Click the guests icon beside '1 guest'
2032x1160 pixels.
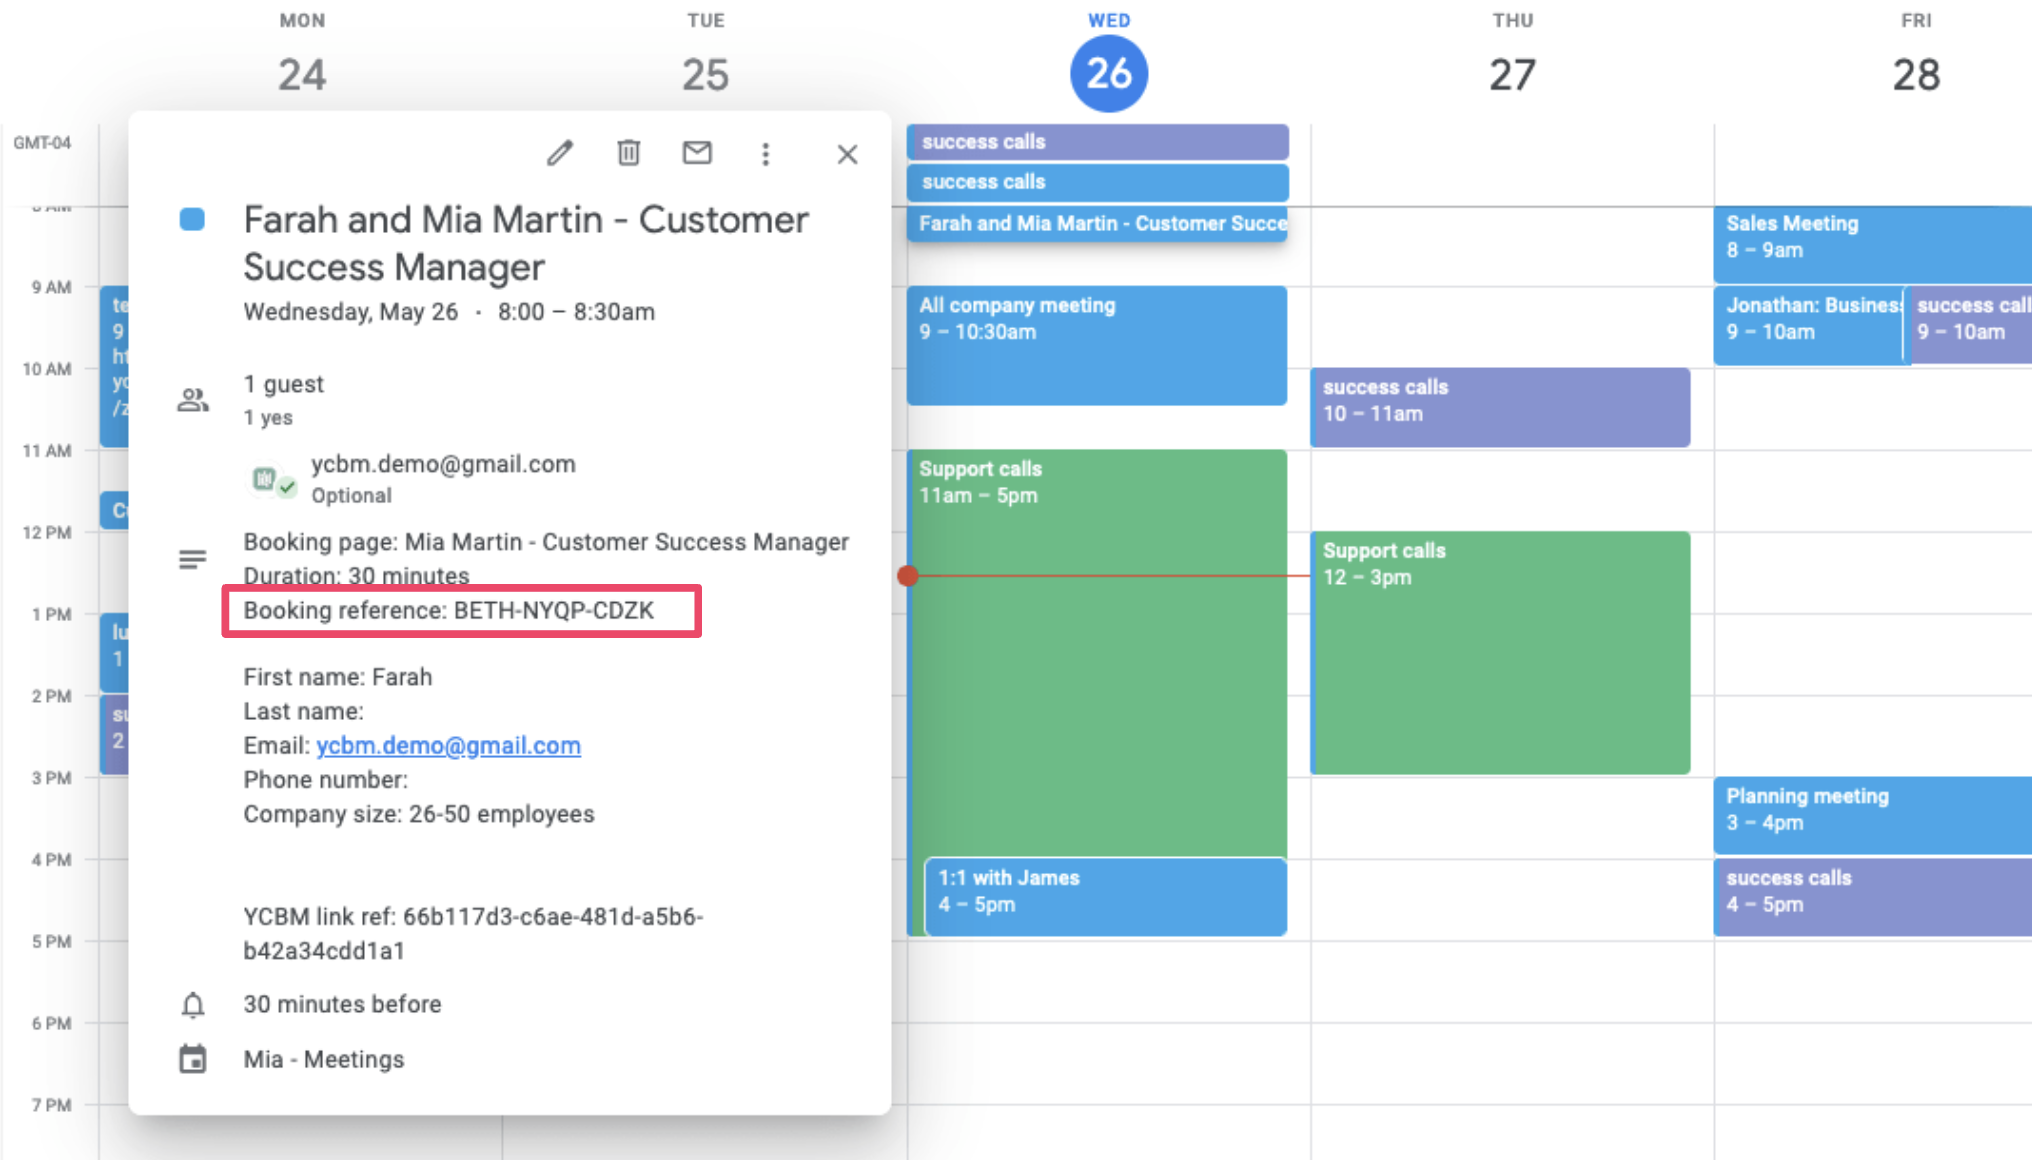[x=193, y=398]
